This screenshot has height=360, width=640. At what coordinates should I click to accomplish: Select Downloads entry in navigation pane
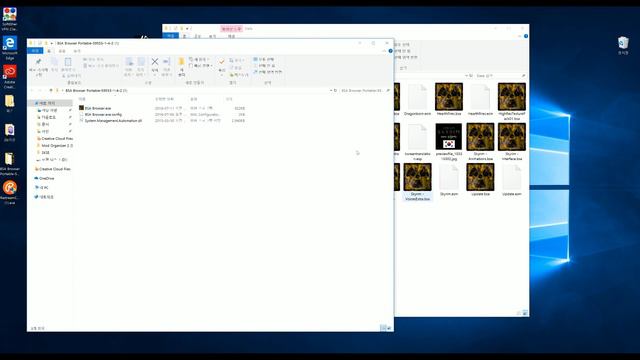pyautogui.click(x=48, y=118)
